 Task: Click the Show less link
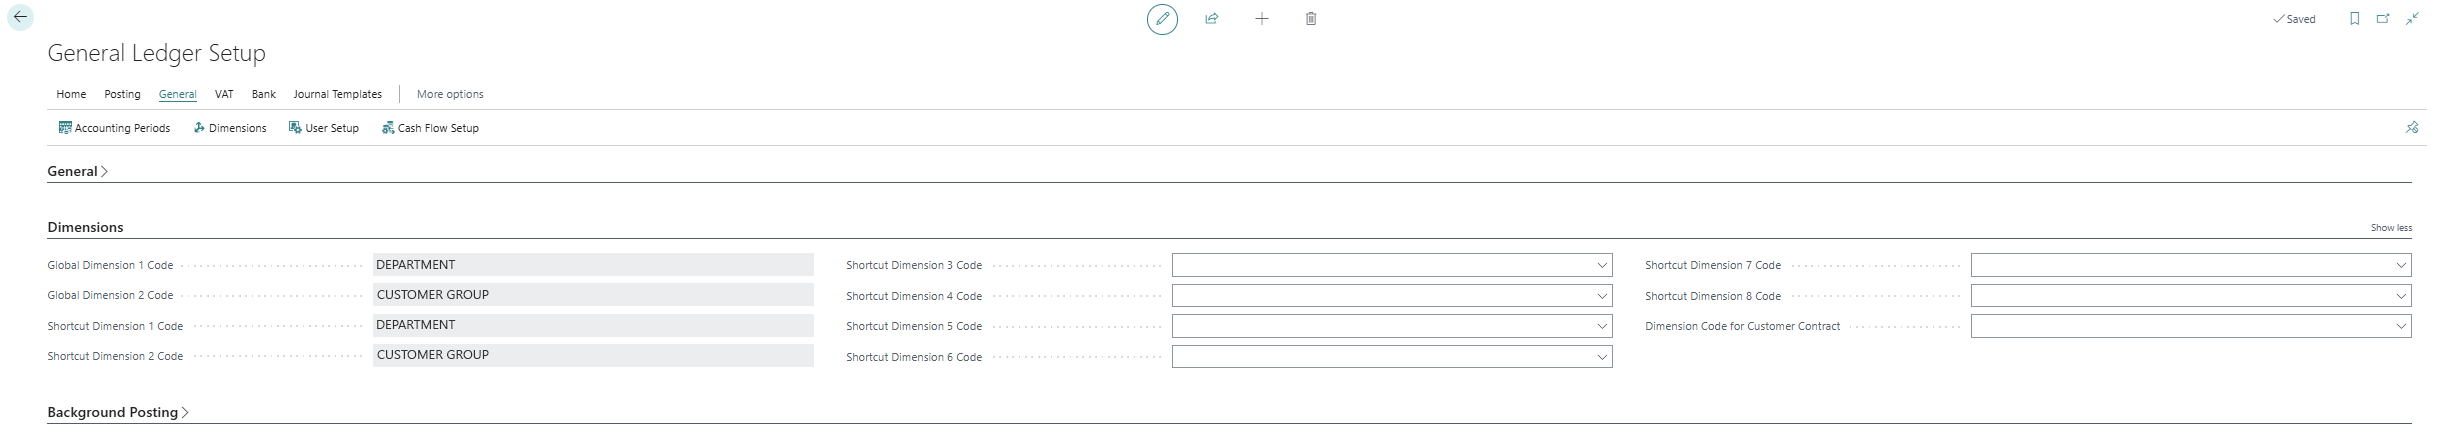(x=2391, y=228)
